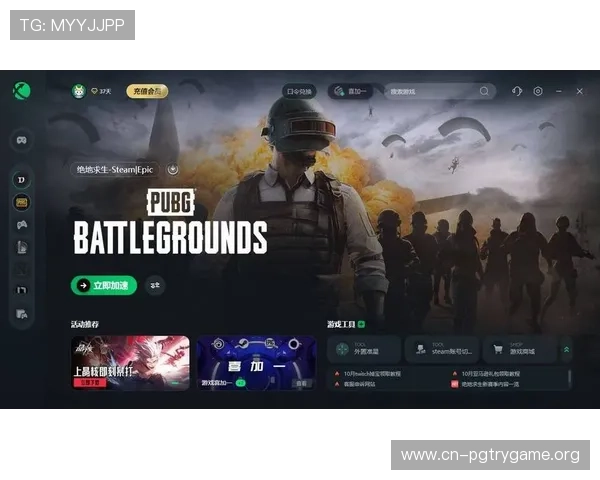Open the user avatar profile

click(x=79, y=91)
